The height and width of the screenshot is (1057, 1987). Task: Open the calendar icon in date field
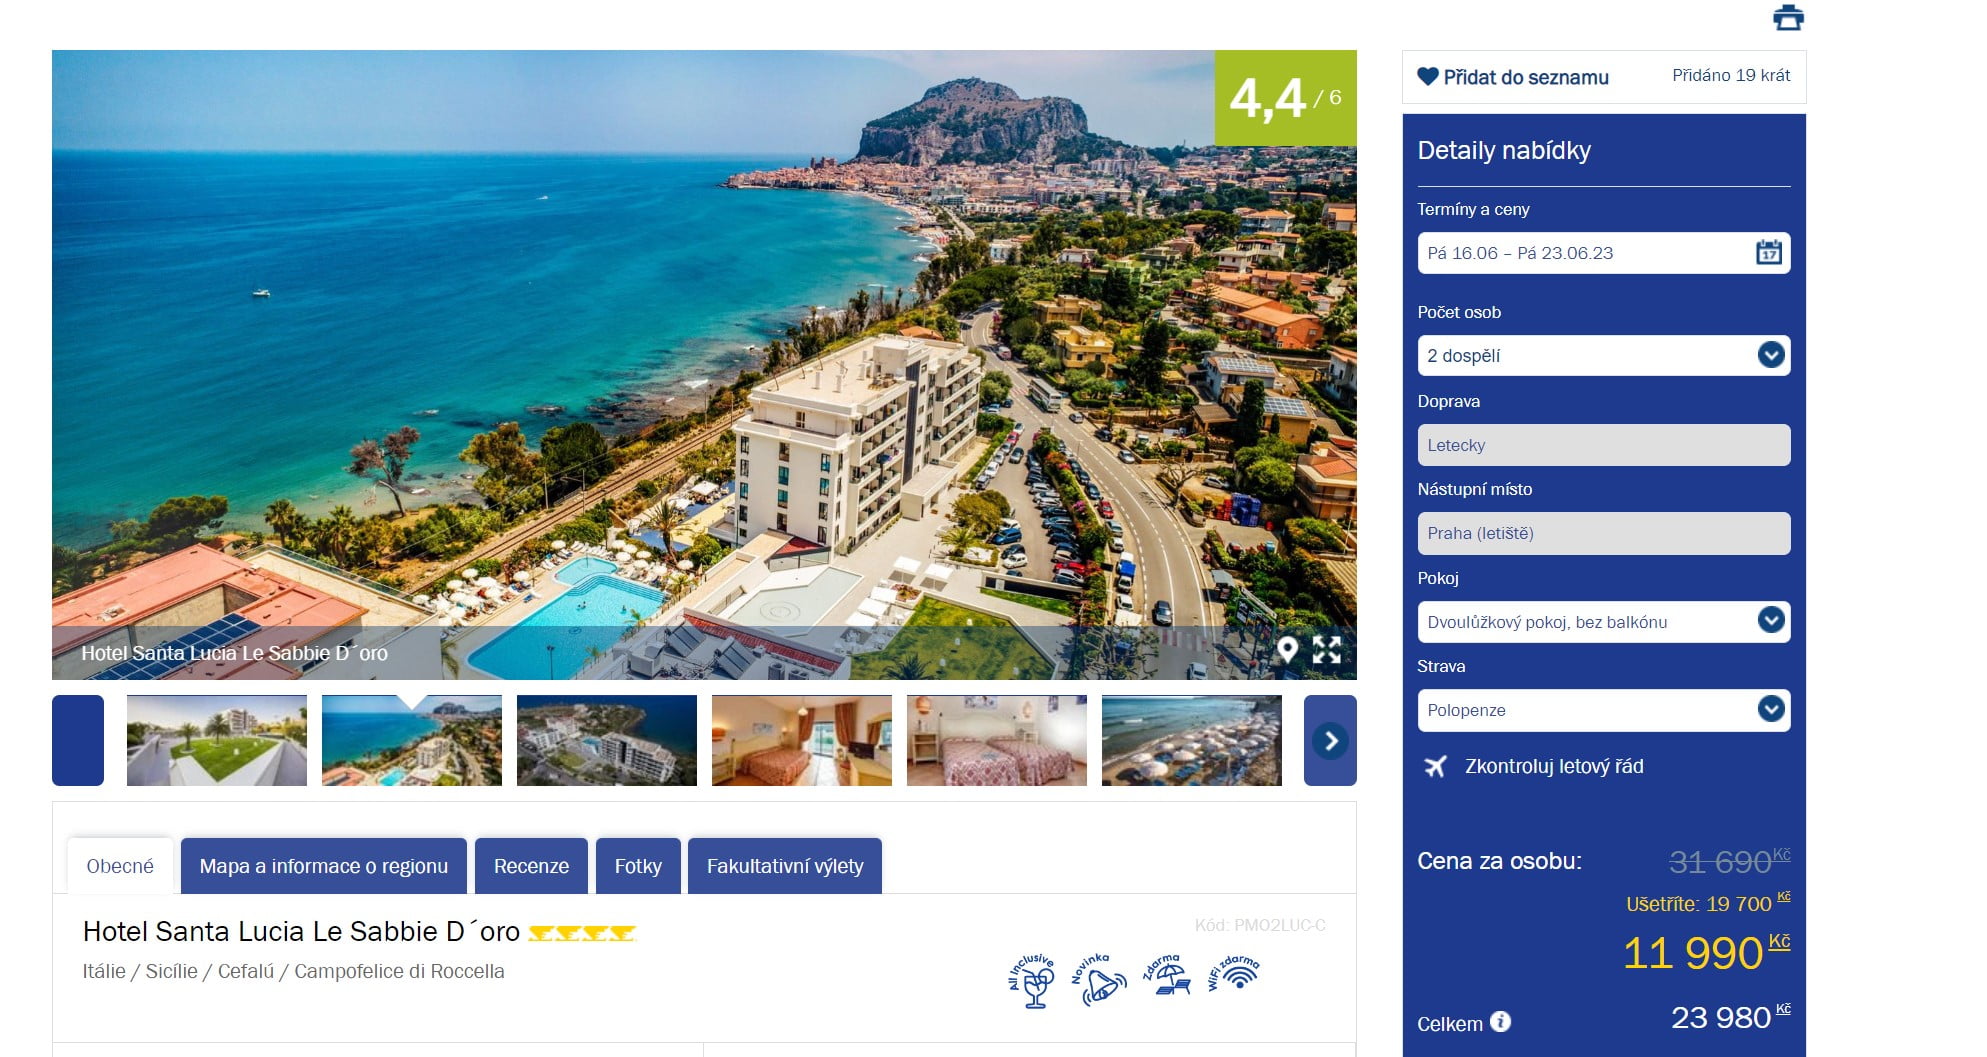[1769, 252]
